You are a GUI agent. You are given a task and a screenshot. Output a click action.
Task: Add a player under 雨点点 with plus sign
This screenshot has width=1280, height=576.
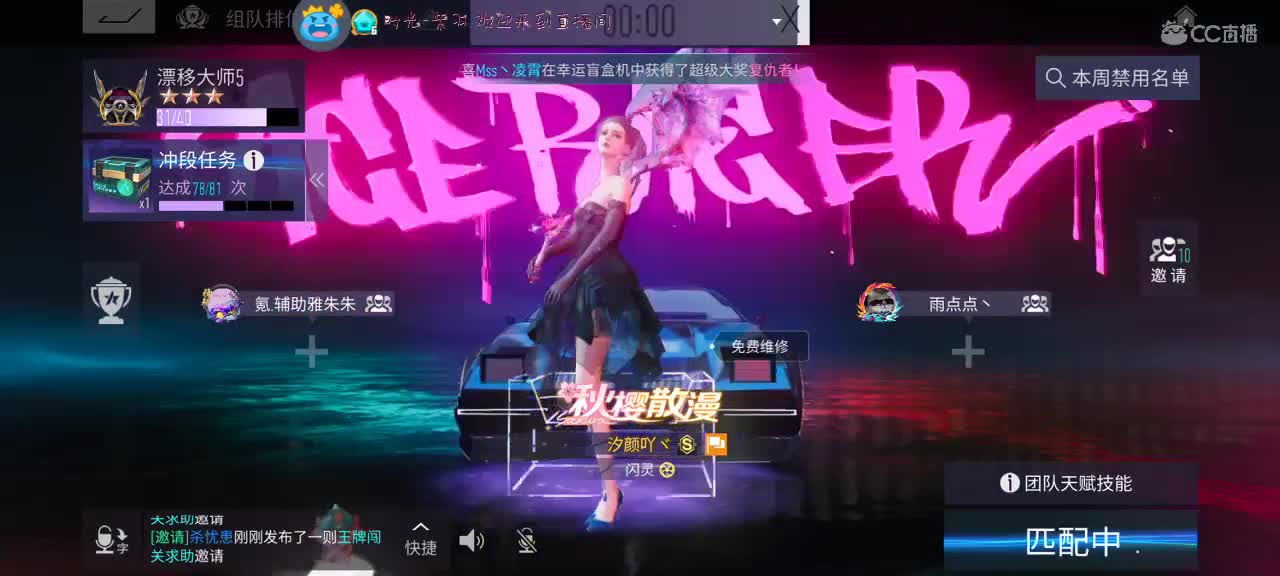pos(967,352)
